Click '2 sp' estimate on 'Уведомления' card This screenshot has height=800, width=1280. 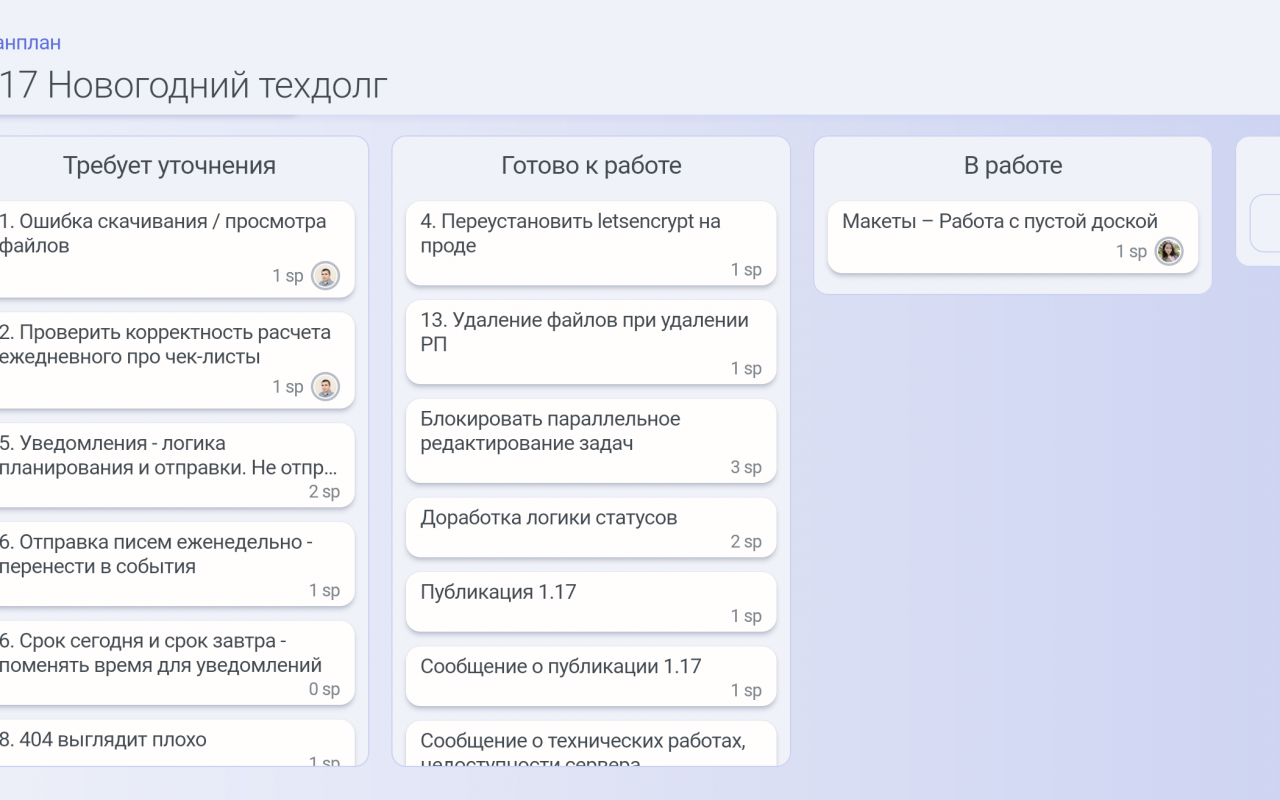pyautogui.click(x=324, y=492)
